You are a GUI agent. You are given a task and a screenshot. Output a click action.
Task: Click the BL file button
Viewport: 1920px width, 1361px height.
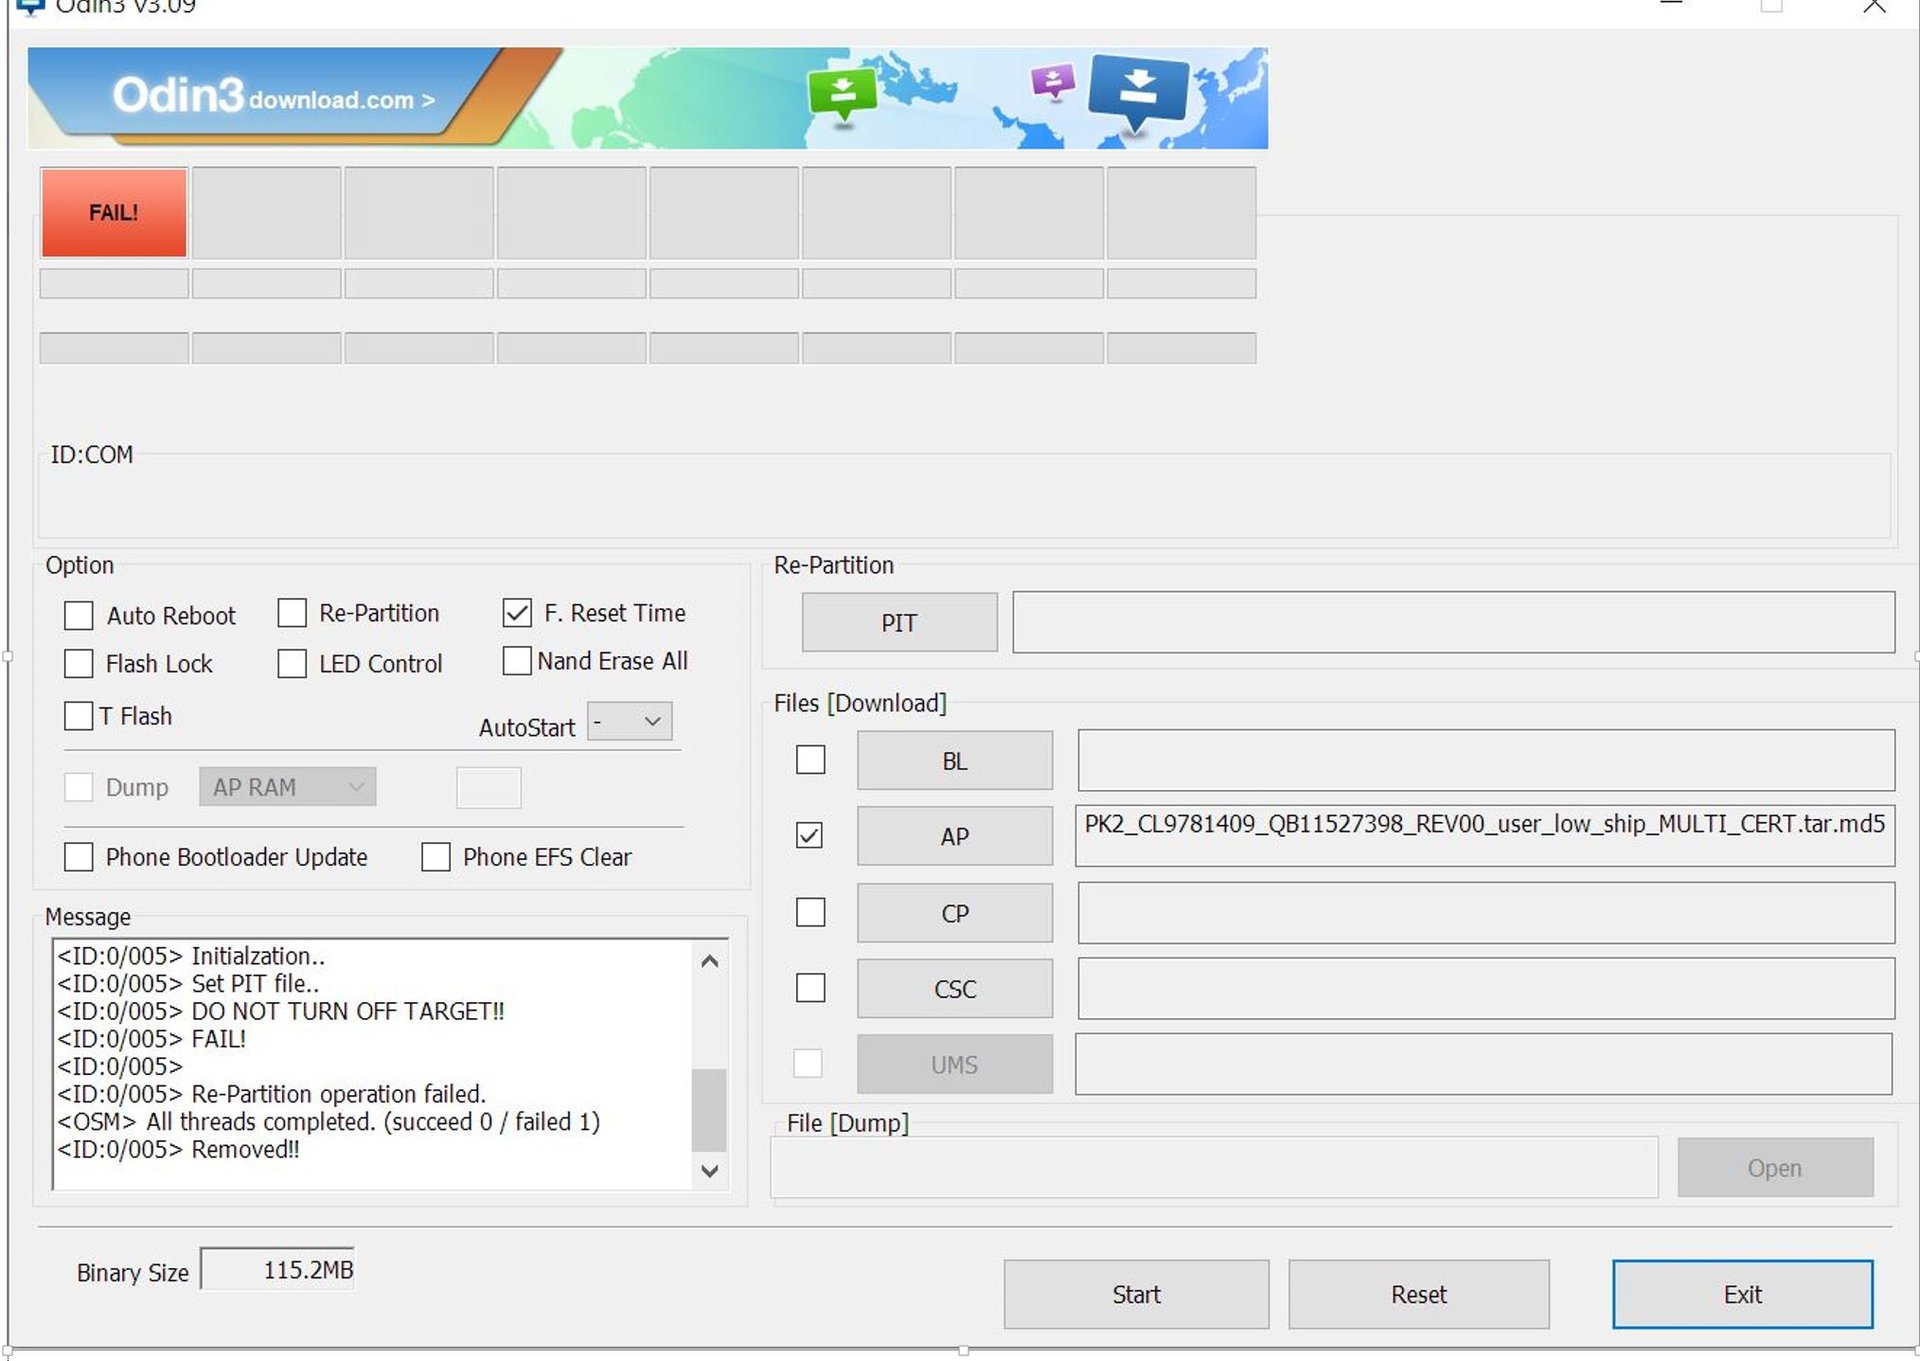click(x=954, y=760)
